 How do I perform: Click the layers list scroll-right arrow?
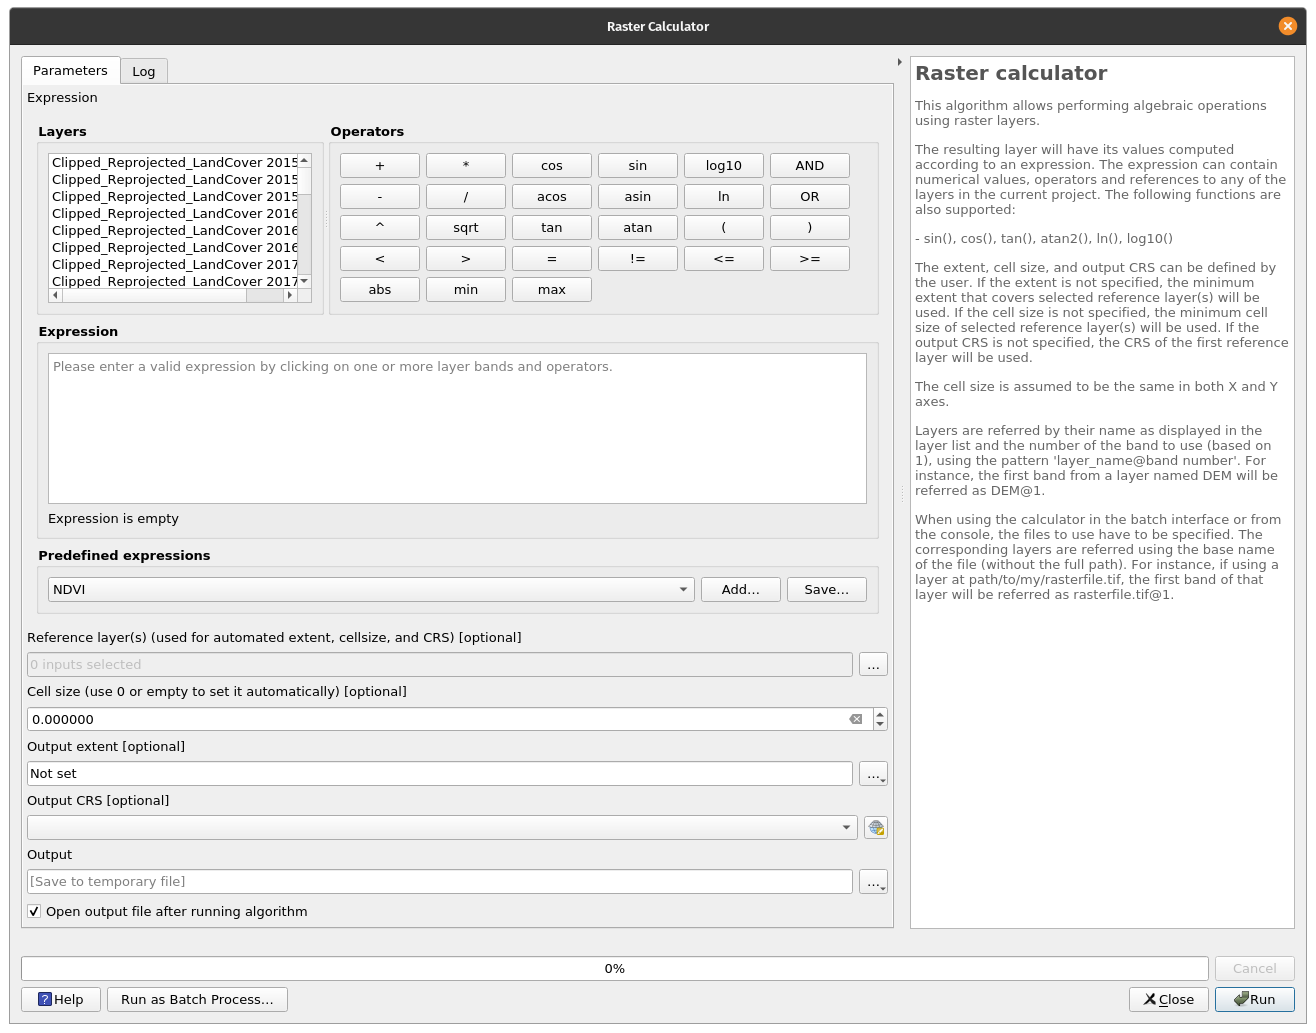(x=290, y=295)
